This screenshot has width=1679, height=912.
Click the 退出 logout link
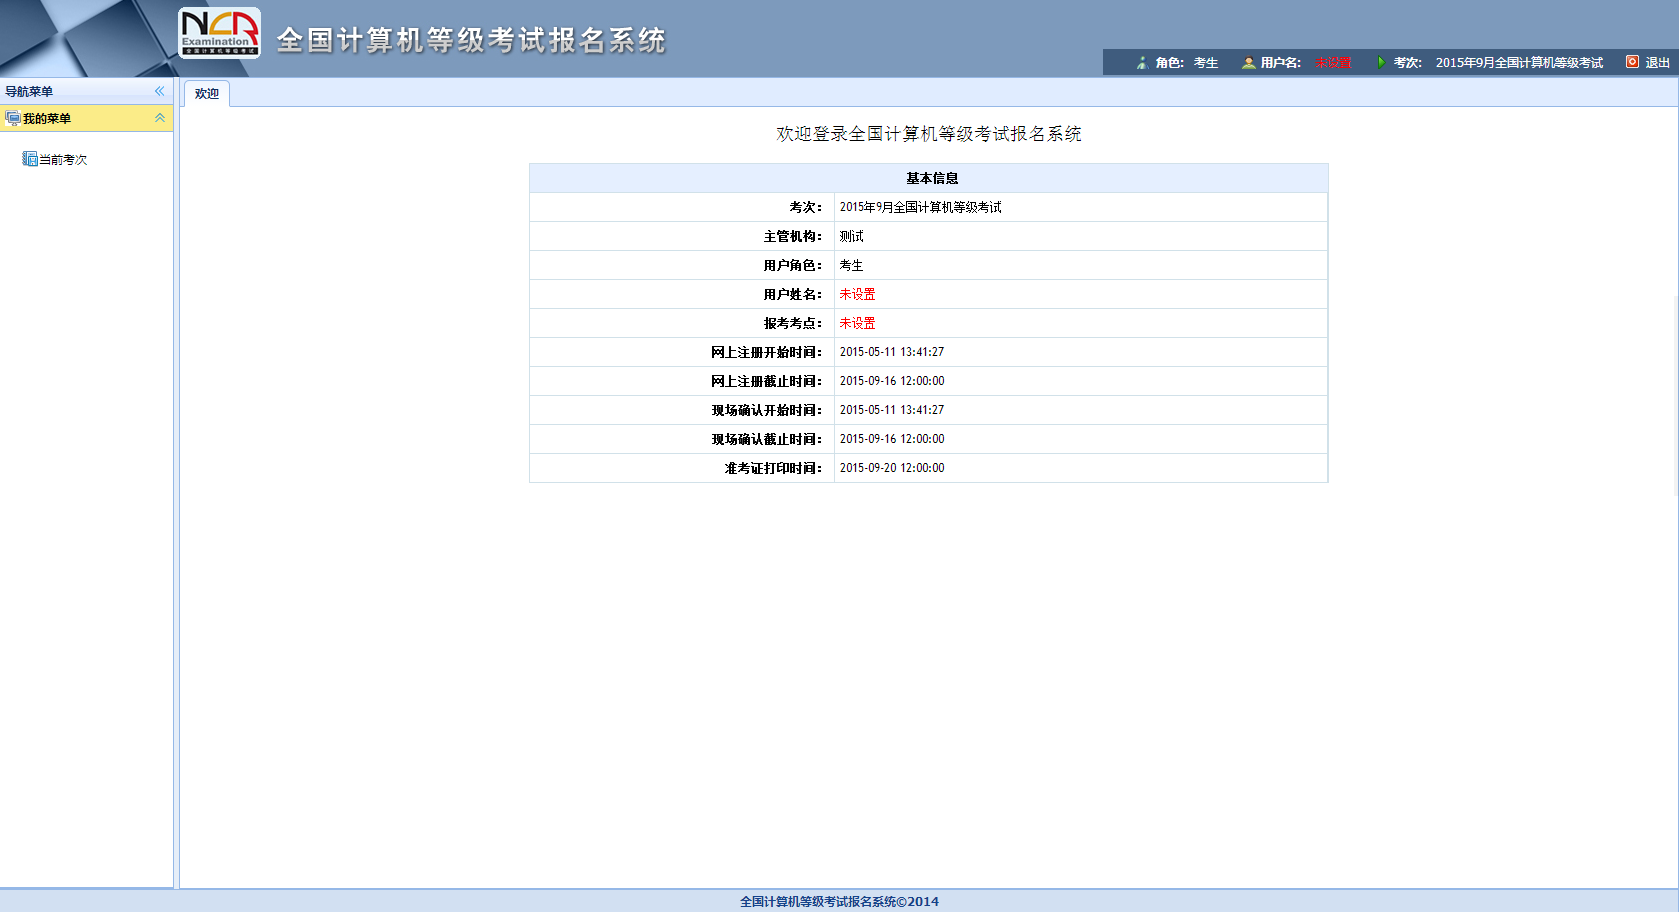pos(1657,63)
